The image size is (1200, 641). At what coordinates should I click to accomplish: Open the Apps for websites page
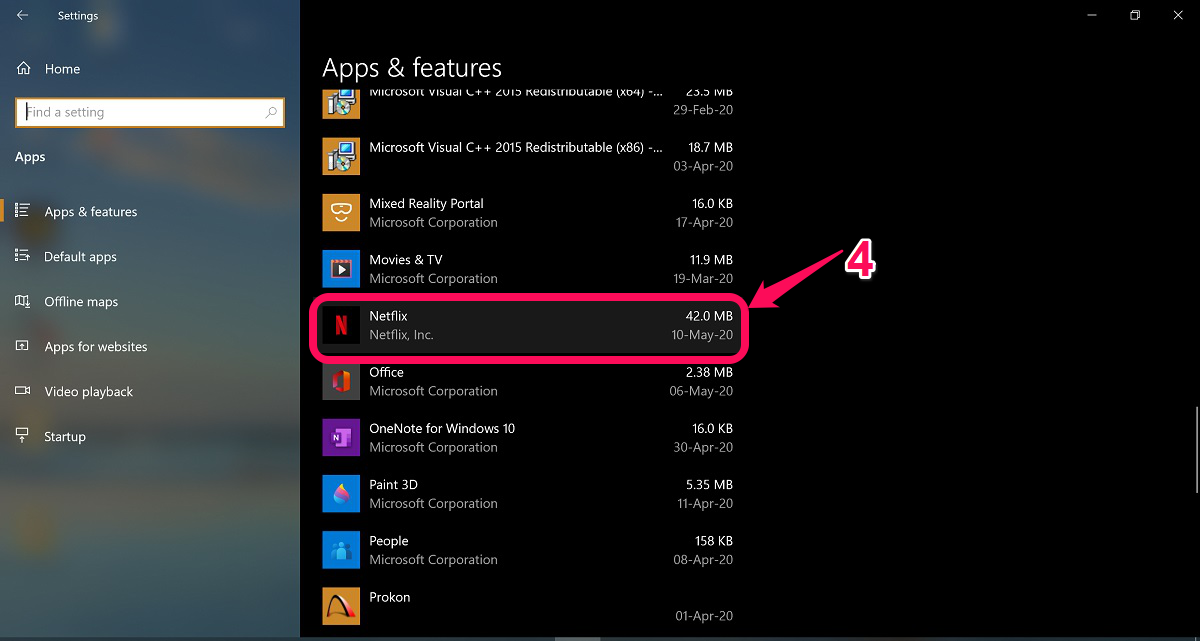click(96, 347)
